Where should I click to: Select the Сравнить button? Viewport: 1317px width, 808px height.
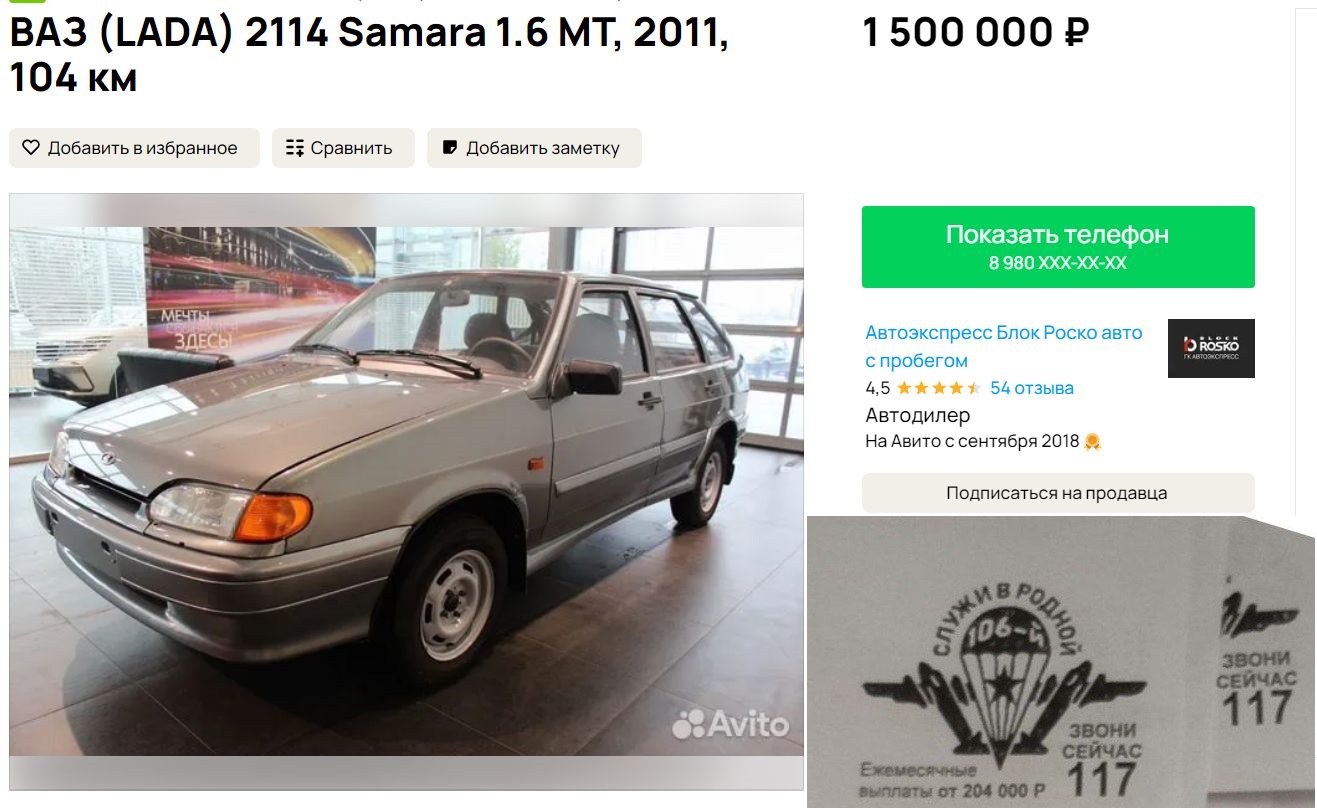[343, 148]
